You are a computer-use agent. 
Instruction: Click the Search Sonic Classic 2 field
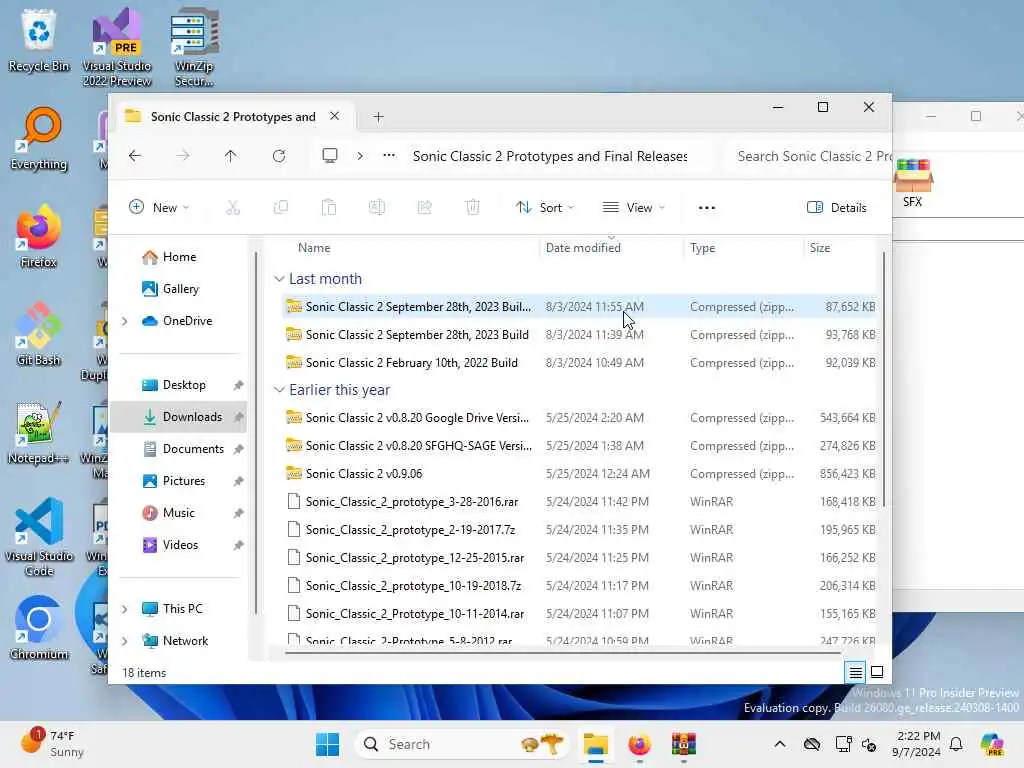click(808, 156)
